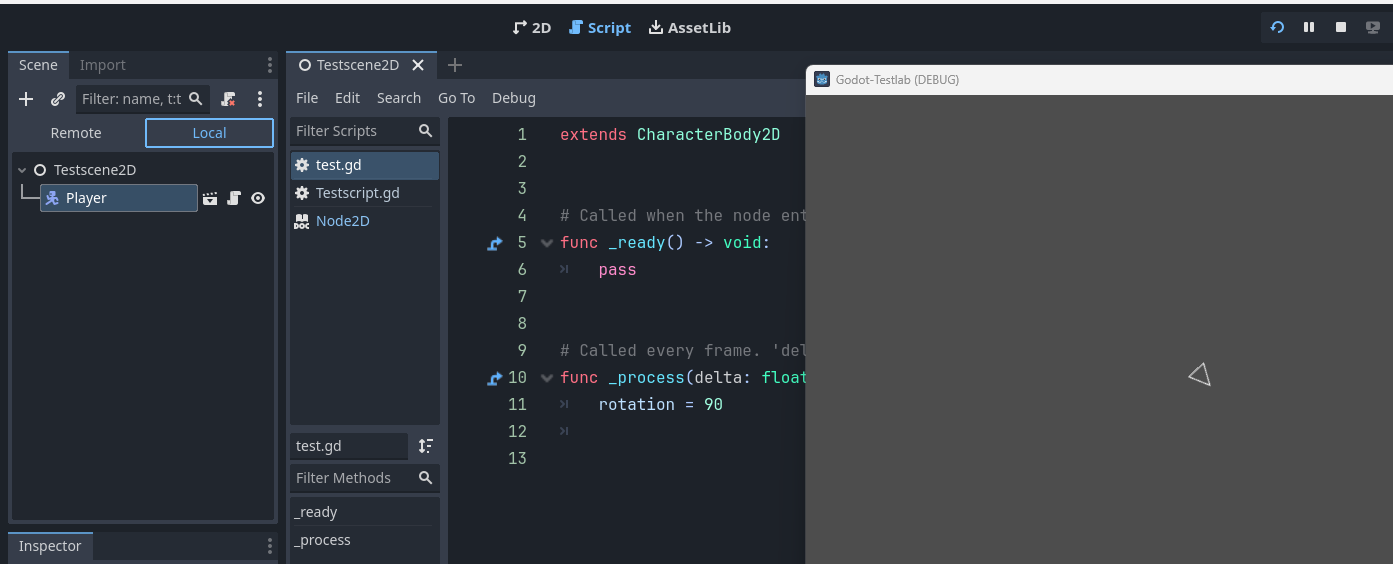Open the script attached to Player
The width and height of the screenshot is (1393, 564).
[234, 198]
